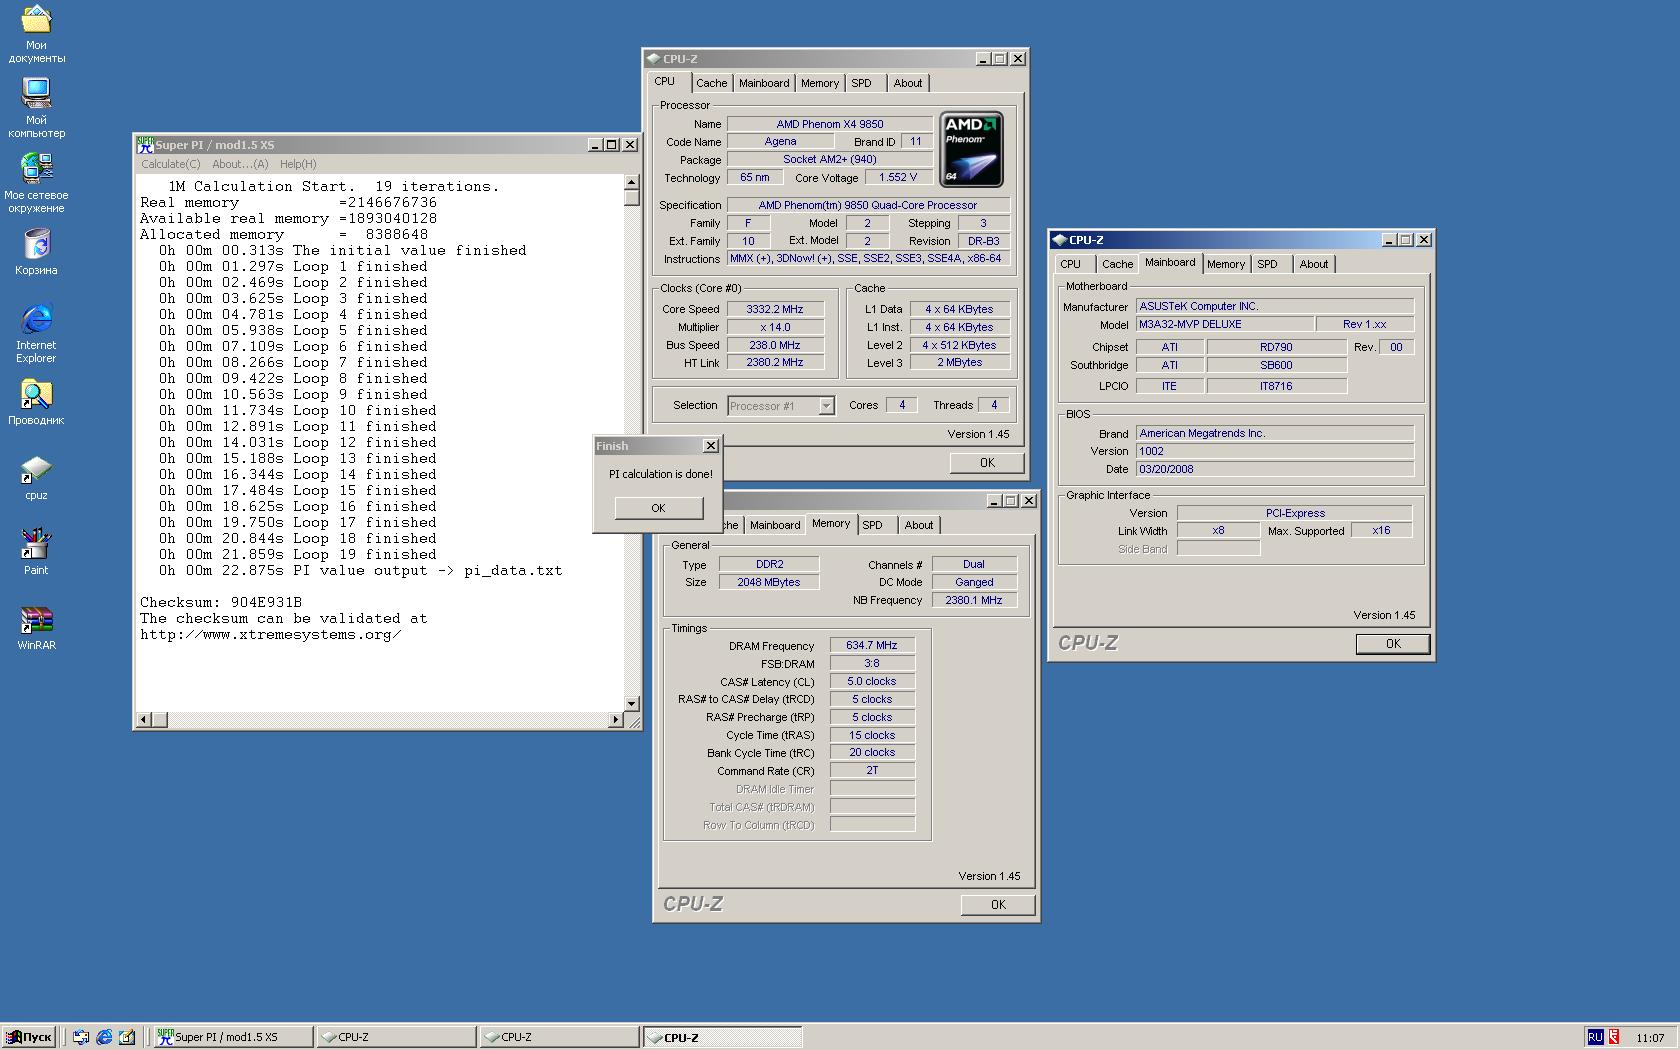Select the cpuz desktop shortcut
Screen dimensions: 1680x1050
point(36,477)
